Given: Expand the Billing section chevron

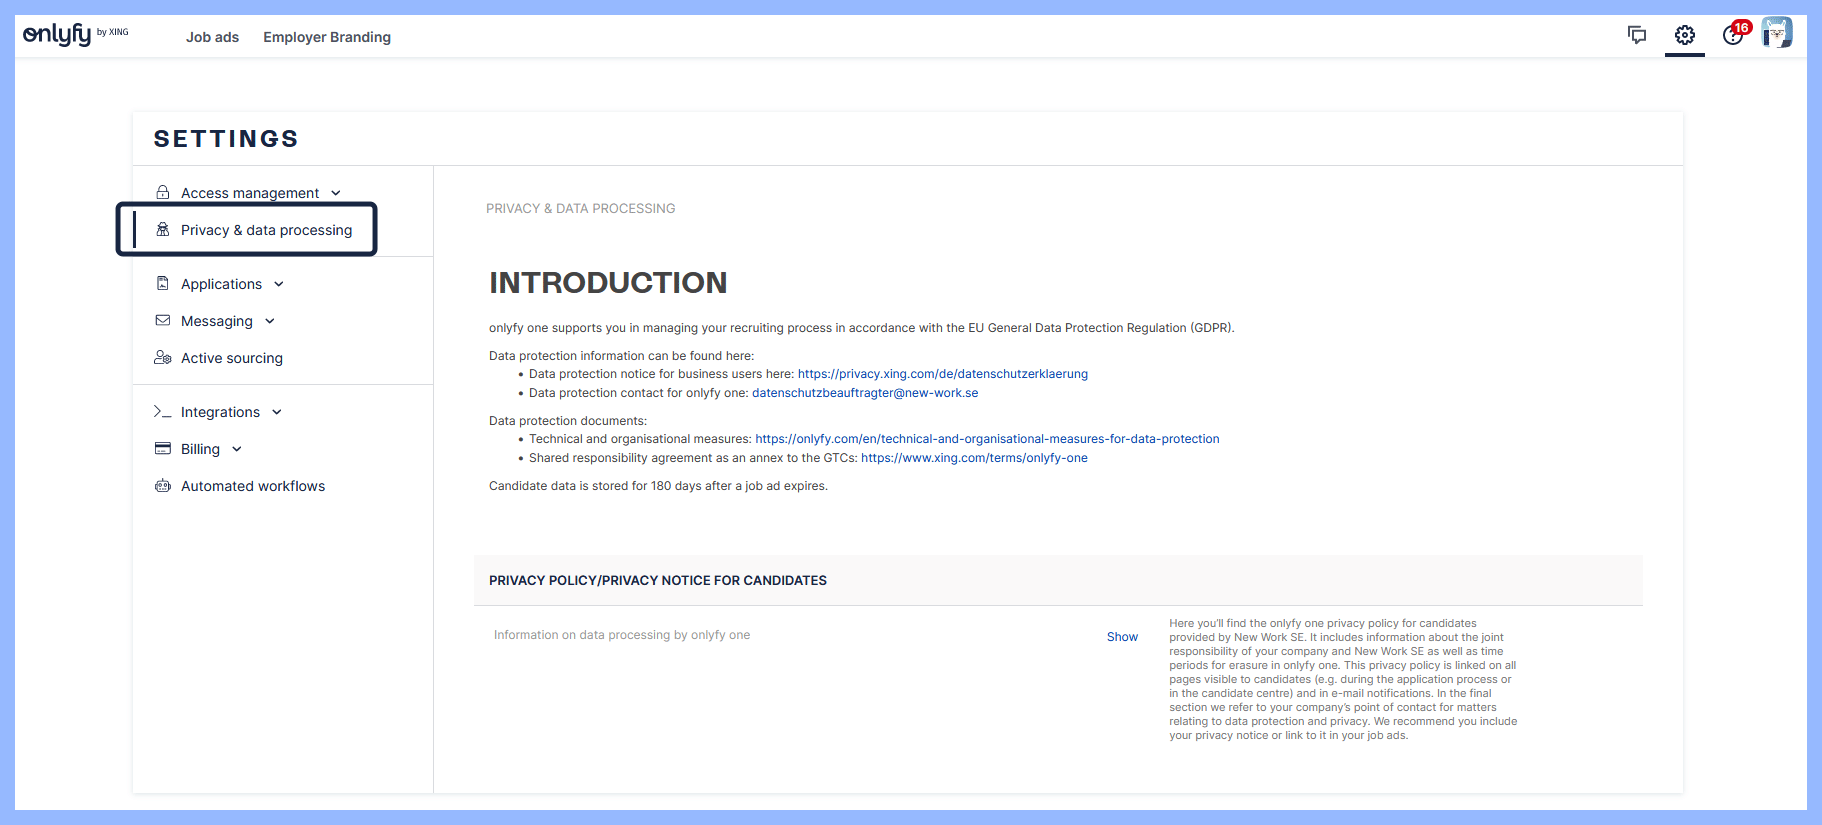Looking at the screenshot, I should click(237, 449).
